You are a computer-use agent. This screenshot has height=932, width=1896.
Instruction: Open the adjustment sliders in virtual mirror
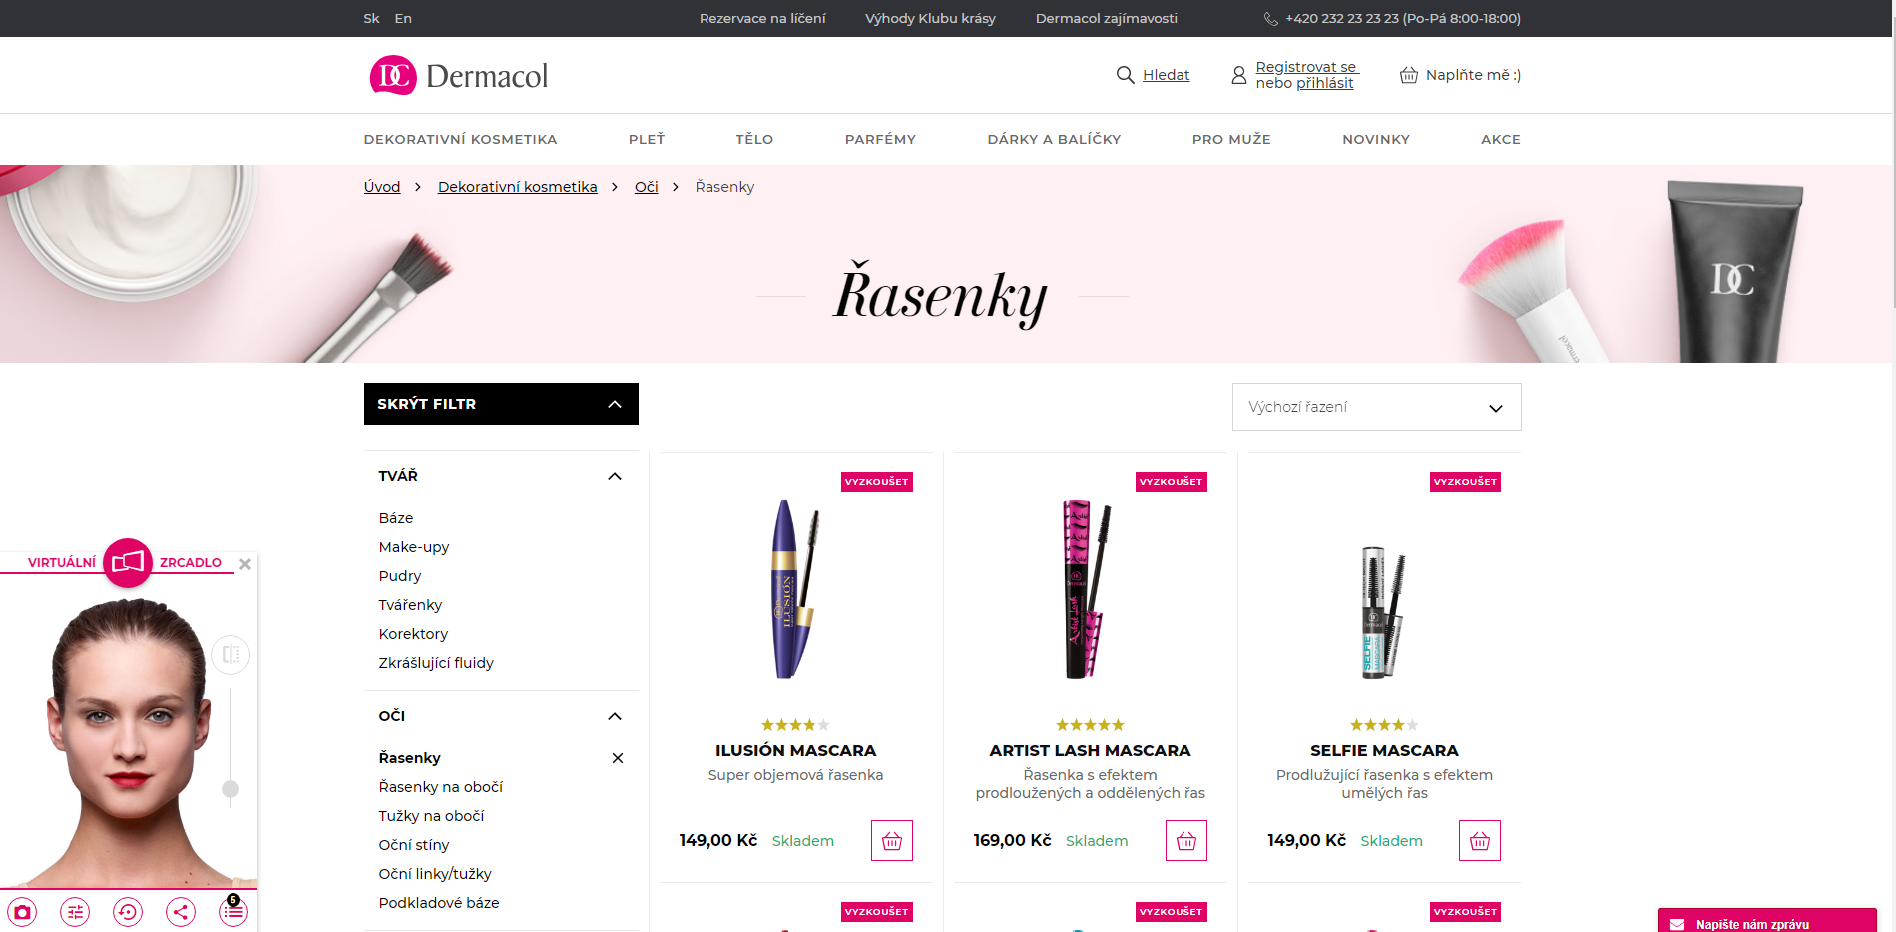[75, 912]
